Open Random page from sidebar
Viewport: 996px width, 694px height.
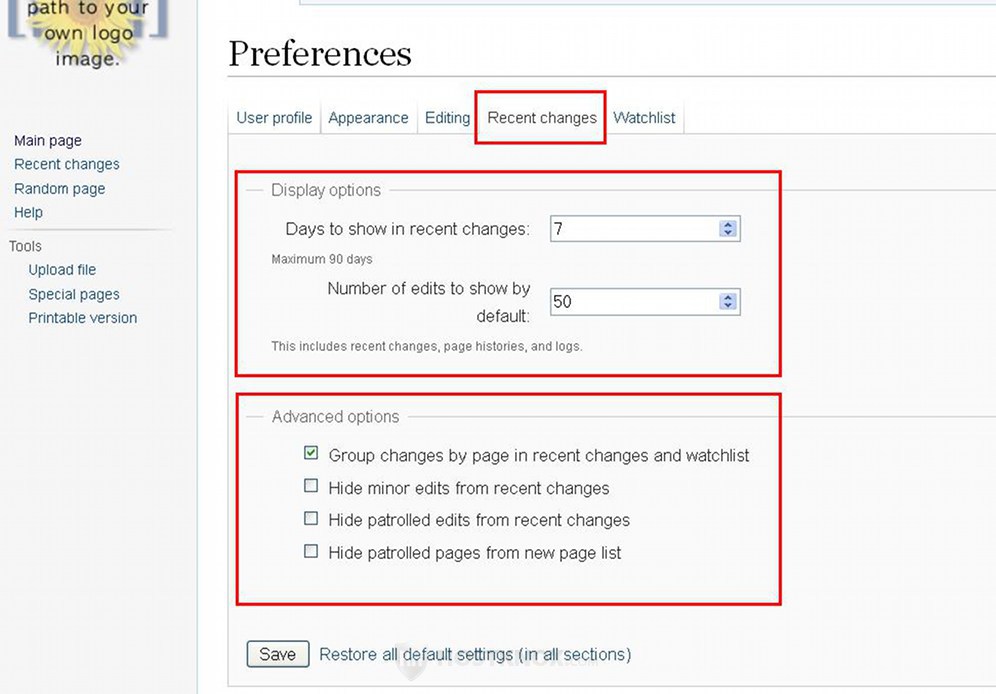[x=60, y=189]
